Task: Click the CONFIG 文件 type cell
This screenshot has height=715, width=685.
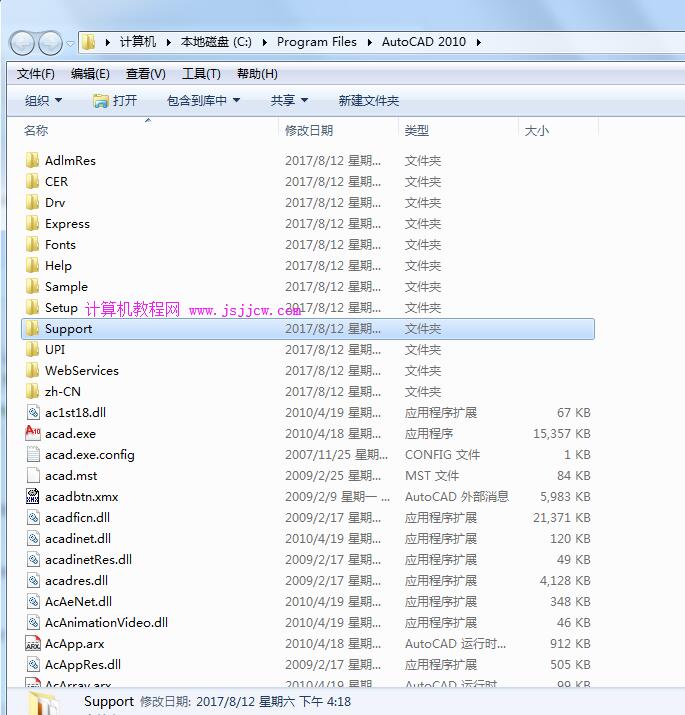Action: (x=442, y=455)
